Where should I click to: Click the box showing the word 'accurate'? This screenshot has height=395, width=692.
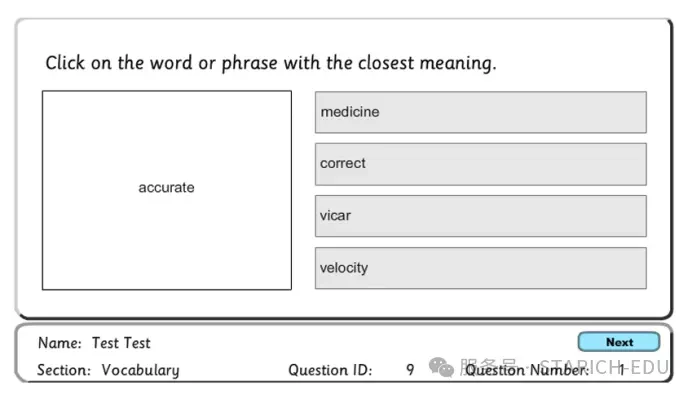pos(167,190)
